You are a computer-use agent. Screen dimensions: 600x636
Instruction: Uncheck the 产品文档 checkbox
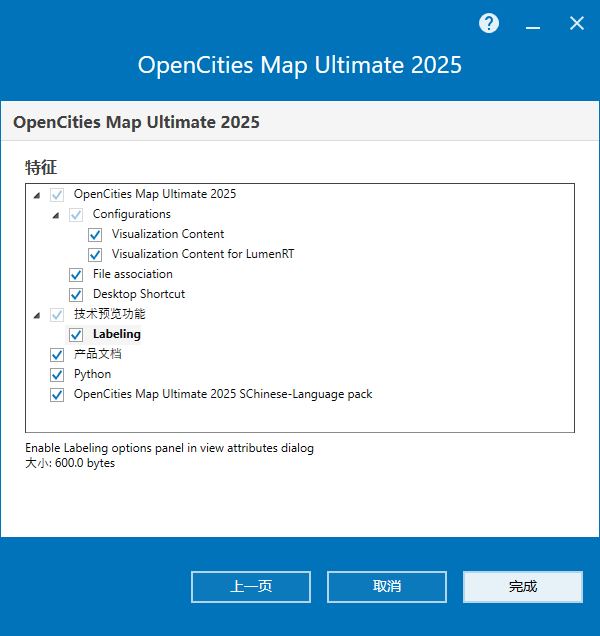pyautogui.click(x=57, y=355)
